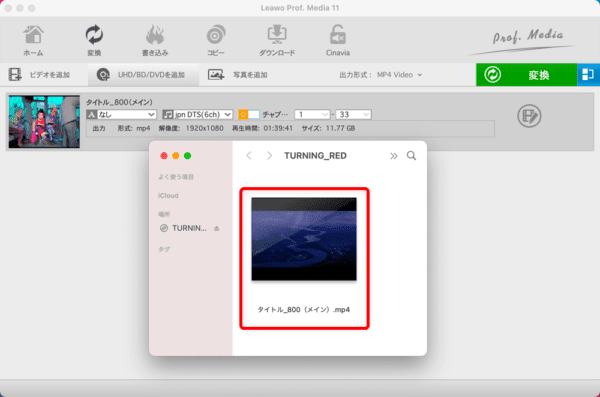Zoom the Finder window with green button
600x397 pixels.
(188, 155)
